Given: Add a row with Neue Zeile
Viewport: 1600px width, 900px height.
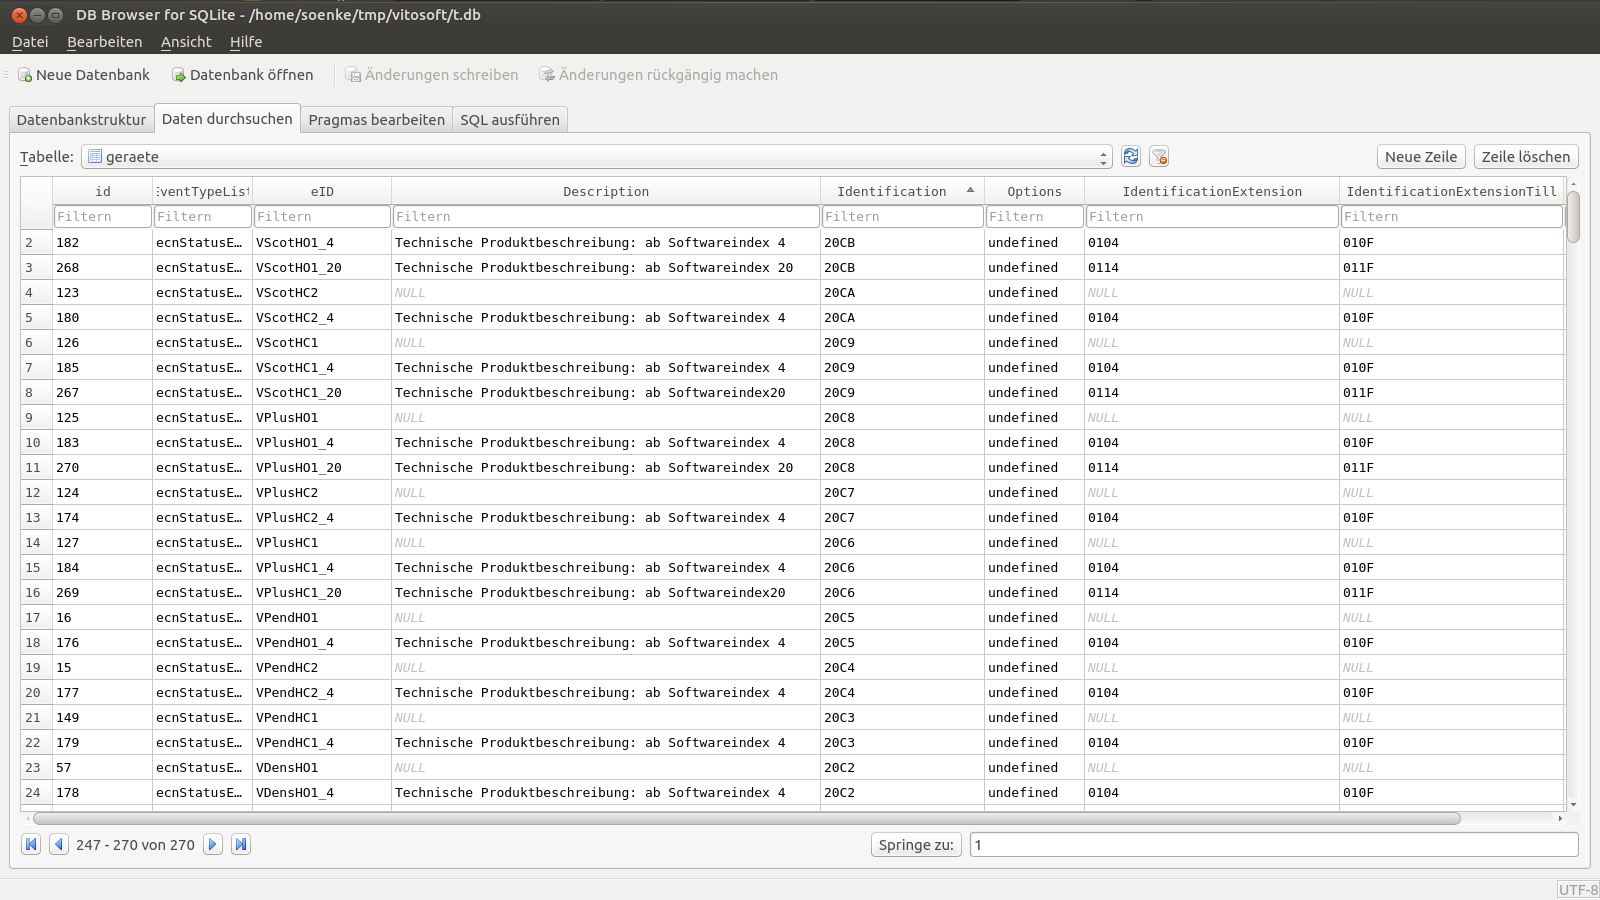Looking at the screenshot, I should tap(1420, 156).
